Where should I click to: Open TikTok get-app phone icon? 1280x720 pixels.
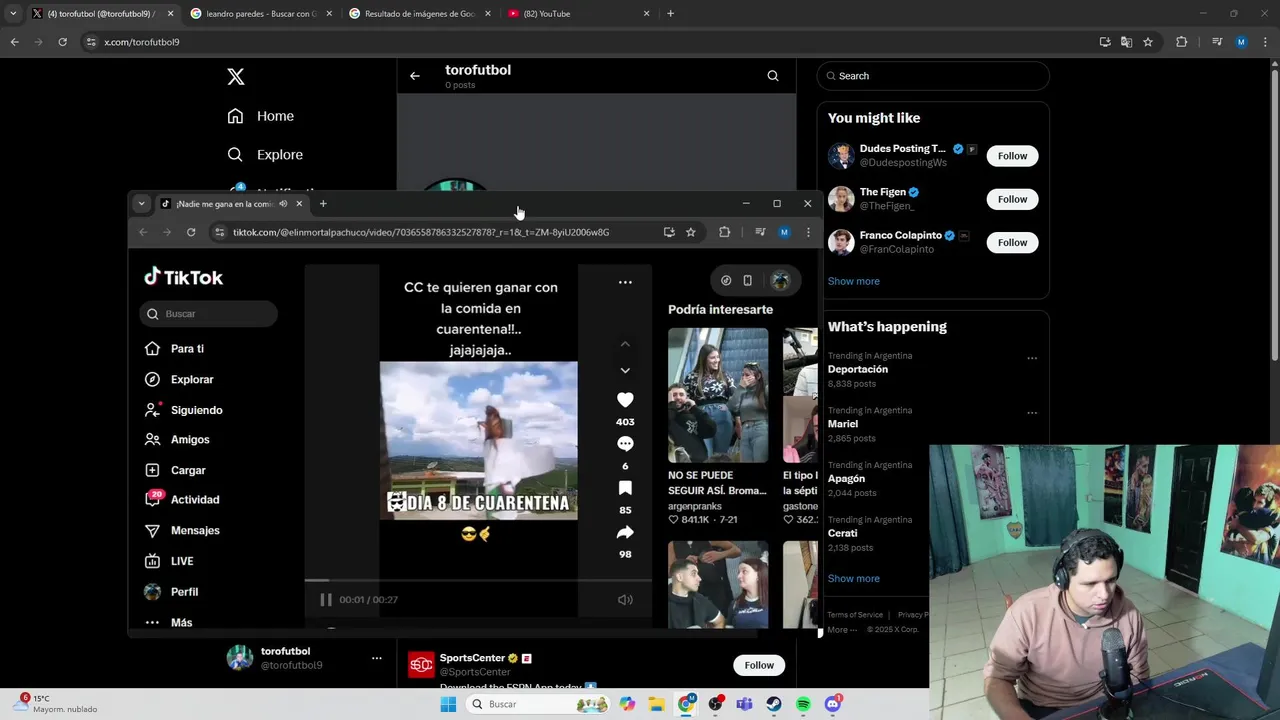[x=747, y=281]
